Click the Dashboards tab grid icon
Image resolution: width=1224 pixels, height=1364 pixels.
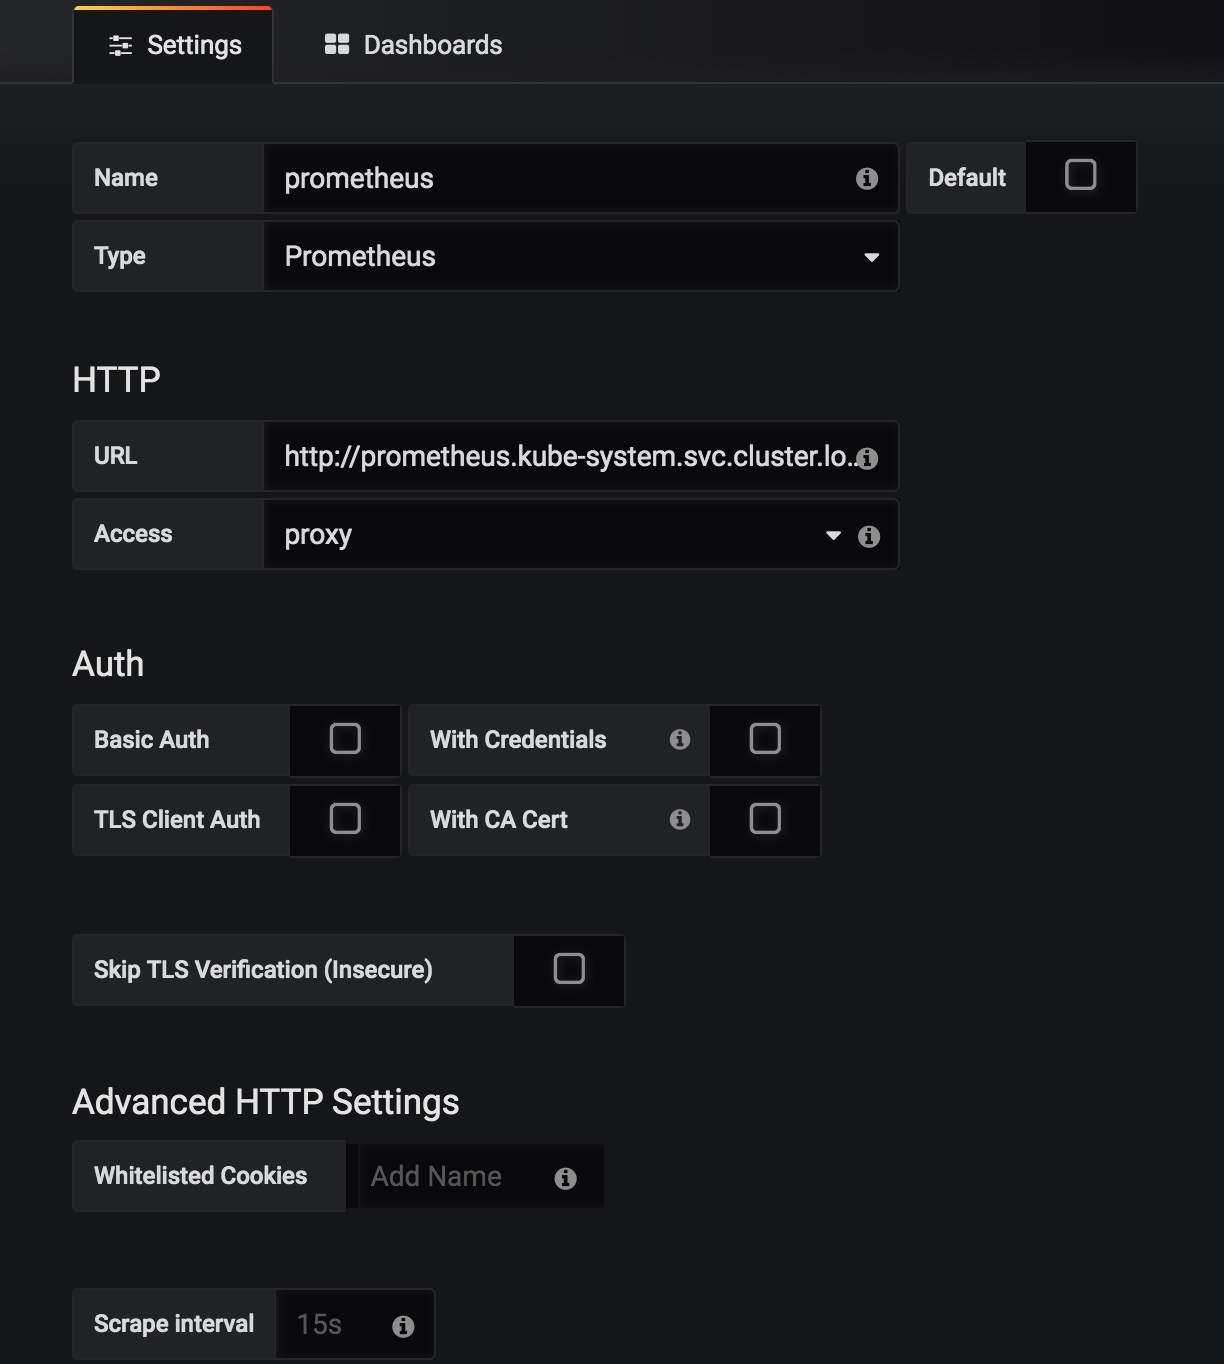(x=337, y=44)
